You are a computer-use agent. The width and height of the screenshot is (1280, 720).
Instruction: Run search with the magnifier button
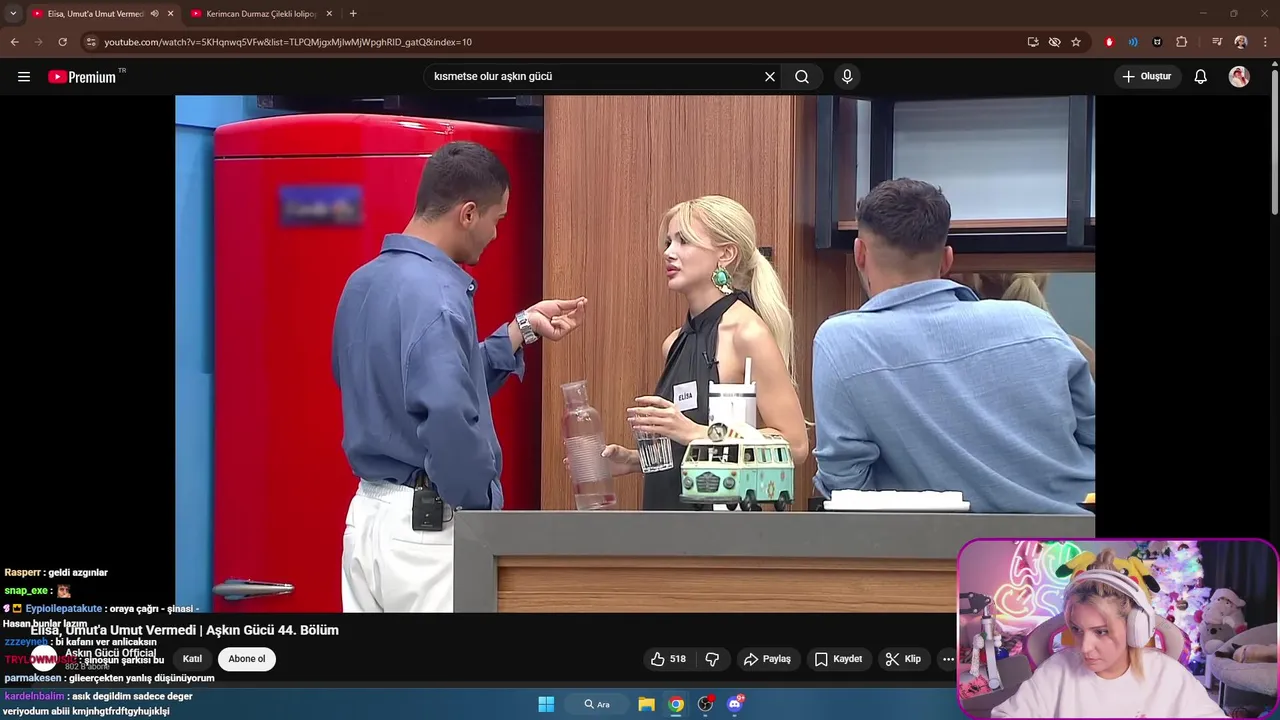802,77
